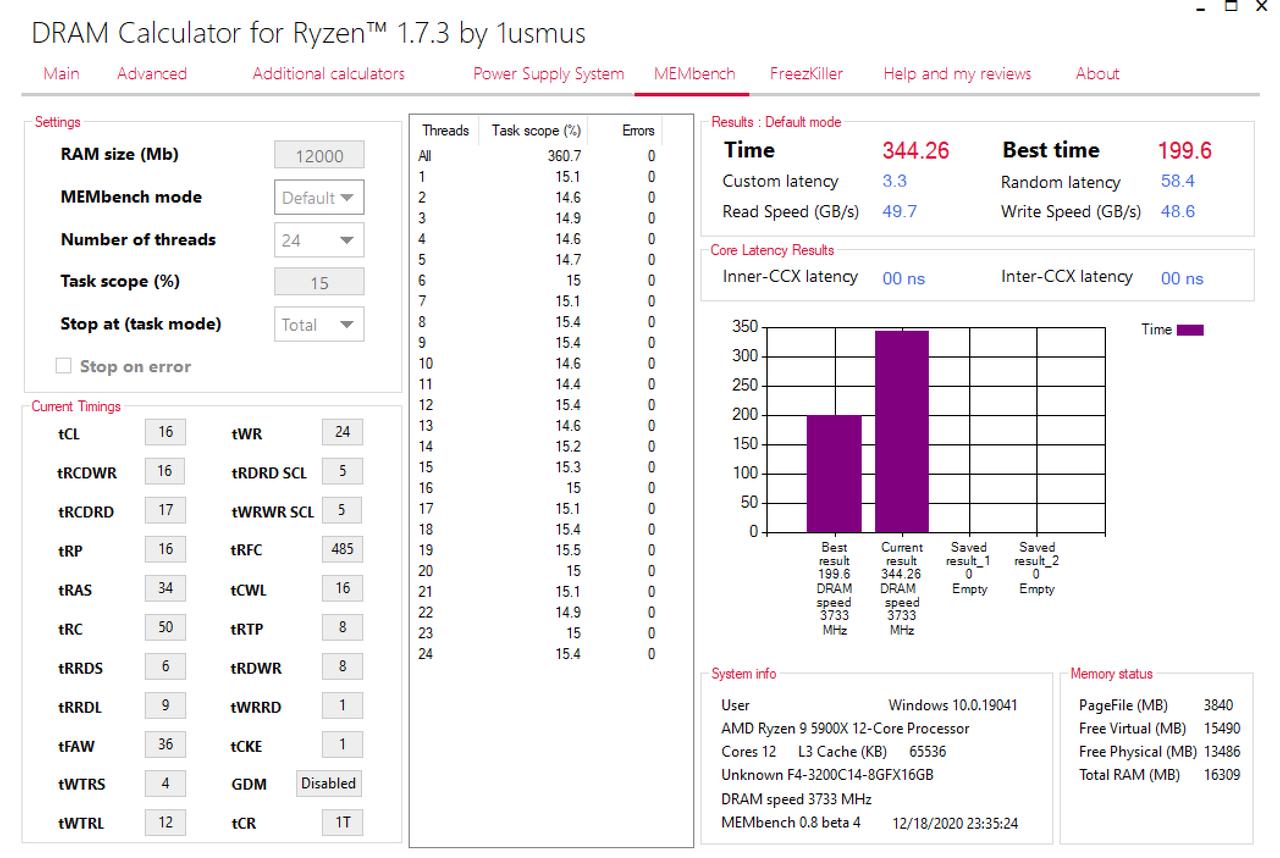
Task: Click the tRAS value box
Action: coord(165,588)
